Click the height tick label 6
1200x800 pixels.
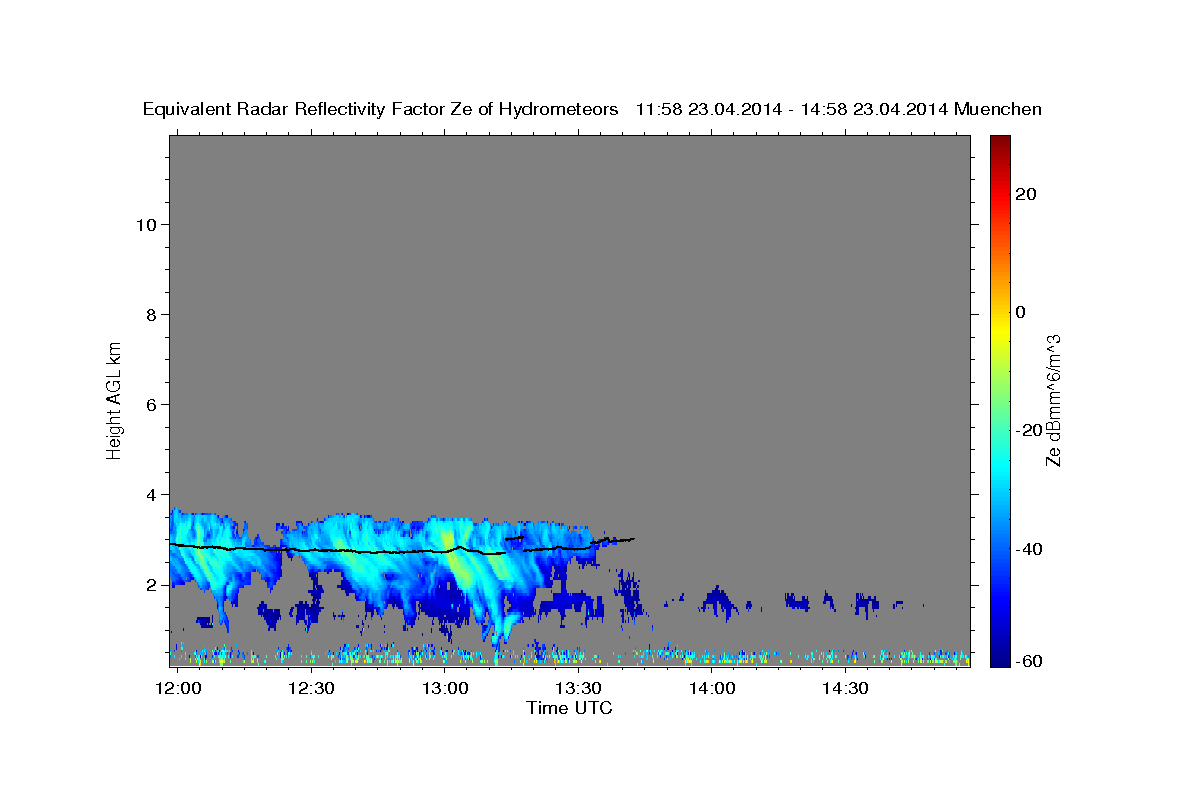pyautogui.click(x=153, y=405)
